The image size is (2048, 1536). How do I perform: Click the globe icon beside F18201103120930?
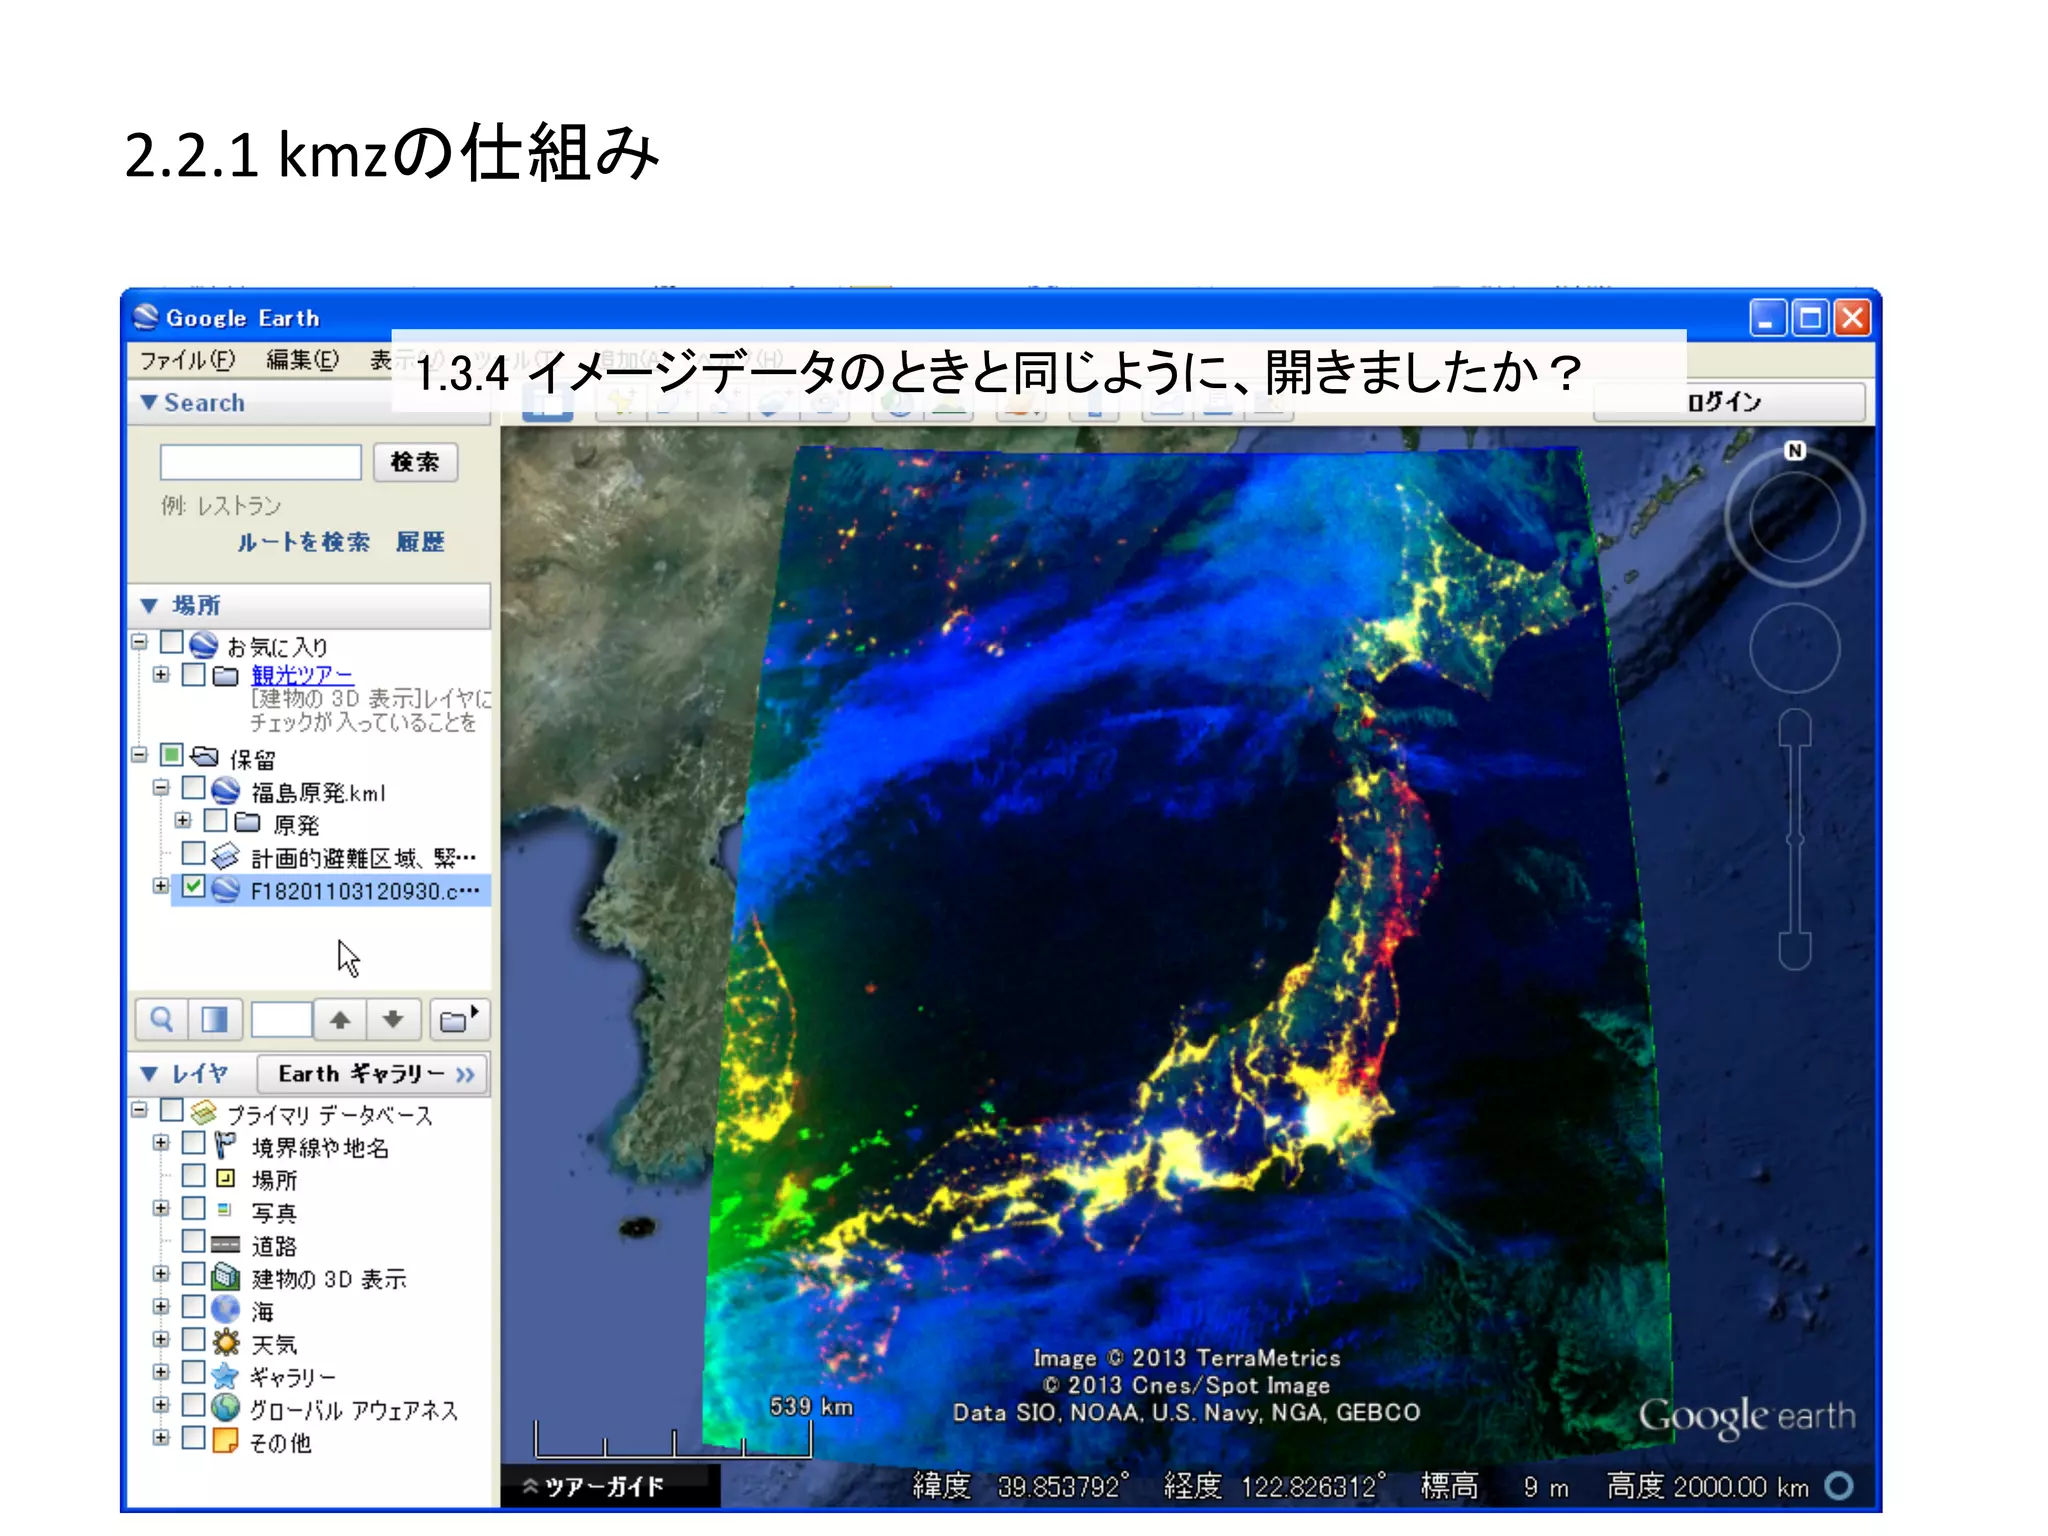pos(226,889)
